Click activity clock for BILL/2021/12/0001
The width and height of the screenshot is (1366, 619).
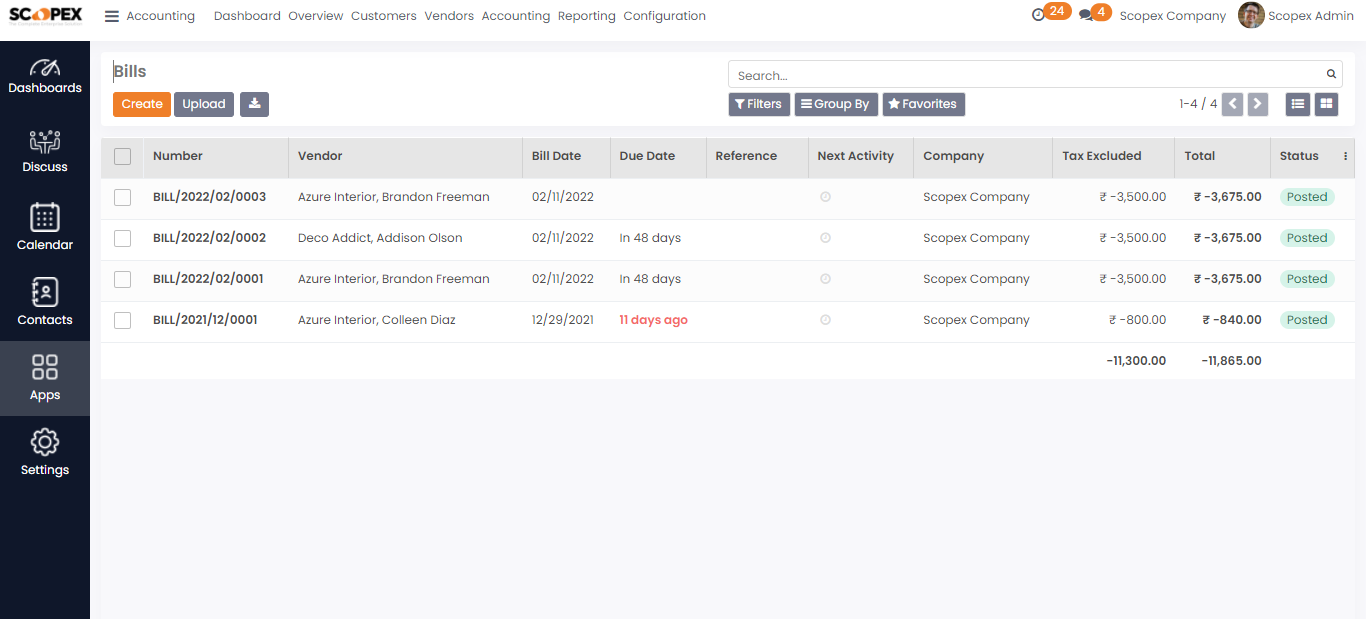point(825,320)
